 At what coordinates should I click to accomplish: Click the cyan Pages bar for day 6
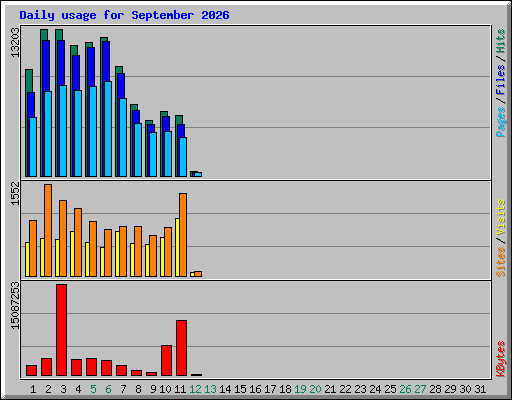[x=108, y=129]
